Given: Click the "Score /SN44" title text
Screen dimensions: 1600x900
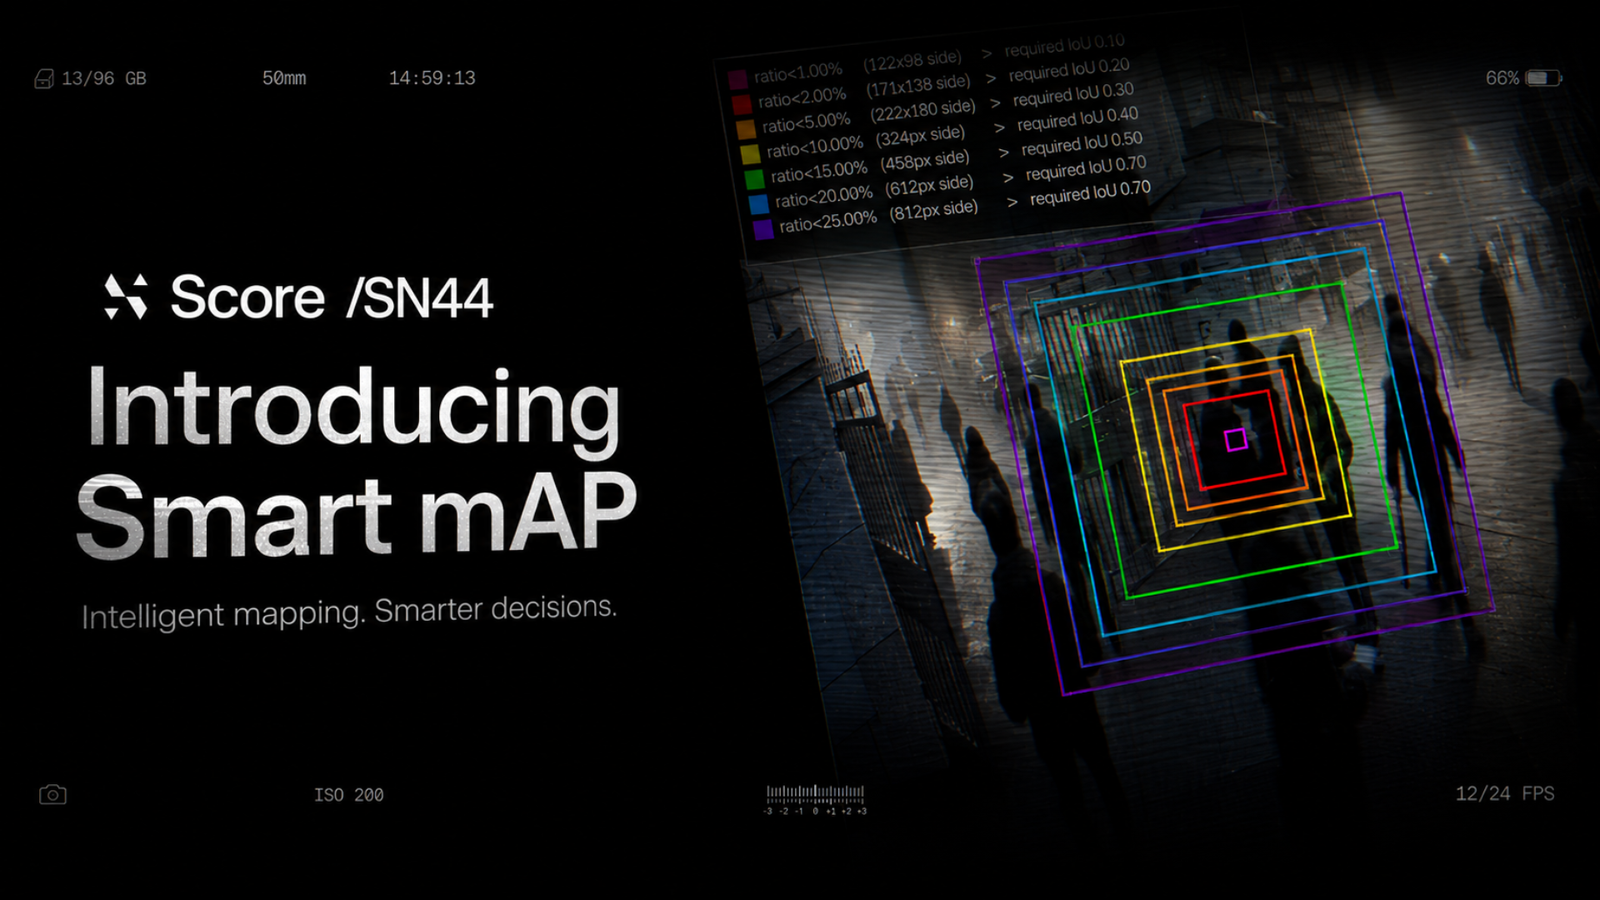Looking at the screenshot, I should [x=332, y=297].
